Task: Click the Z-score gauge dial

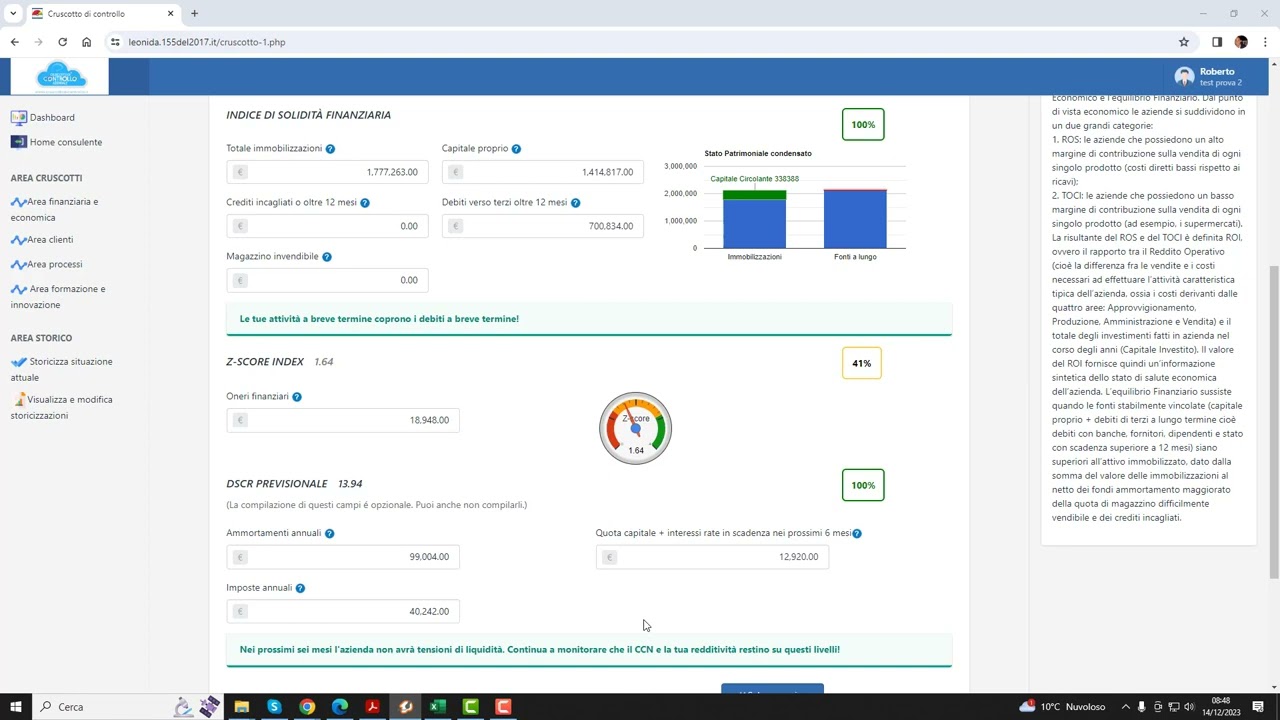Action: click(635, 429)
